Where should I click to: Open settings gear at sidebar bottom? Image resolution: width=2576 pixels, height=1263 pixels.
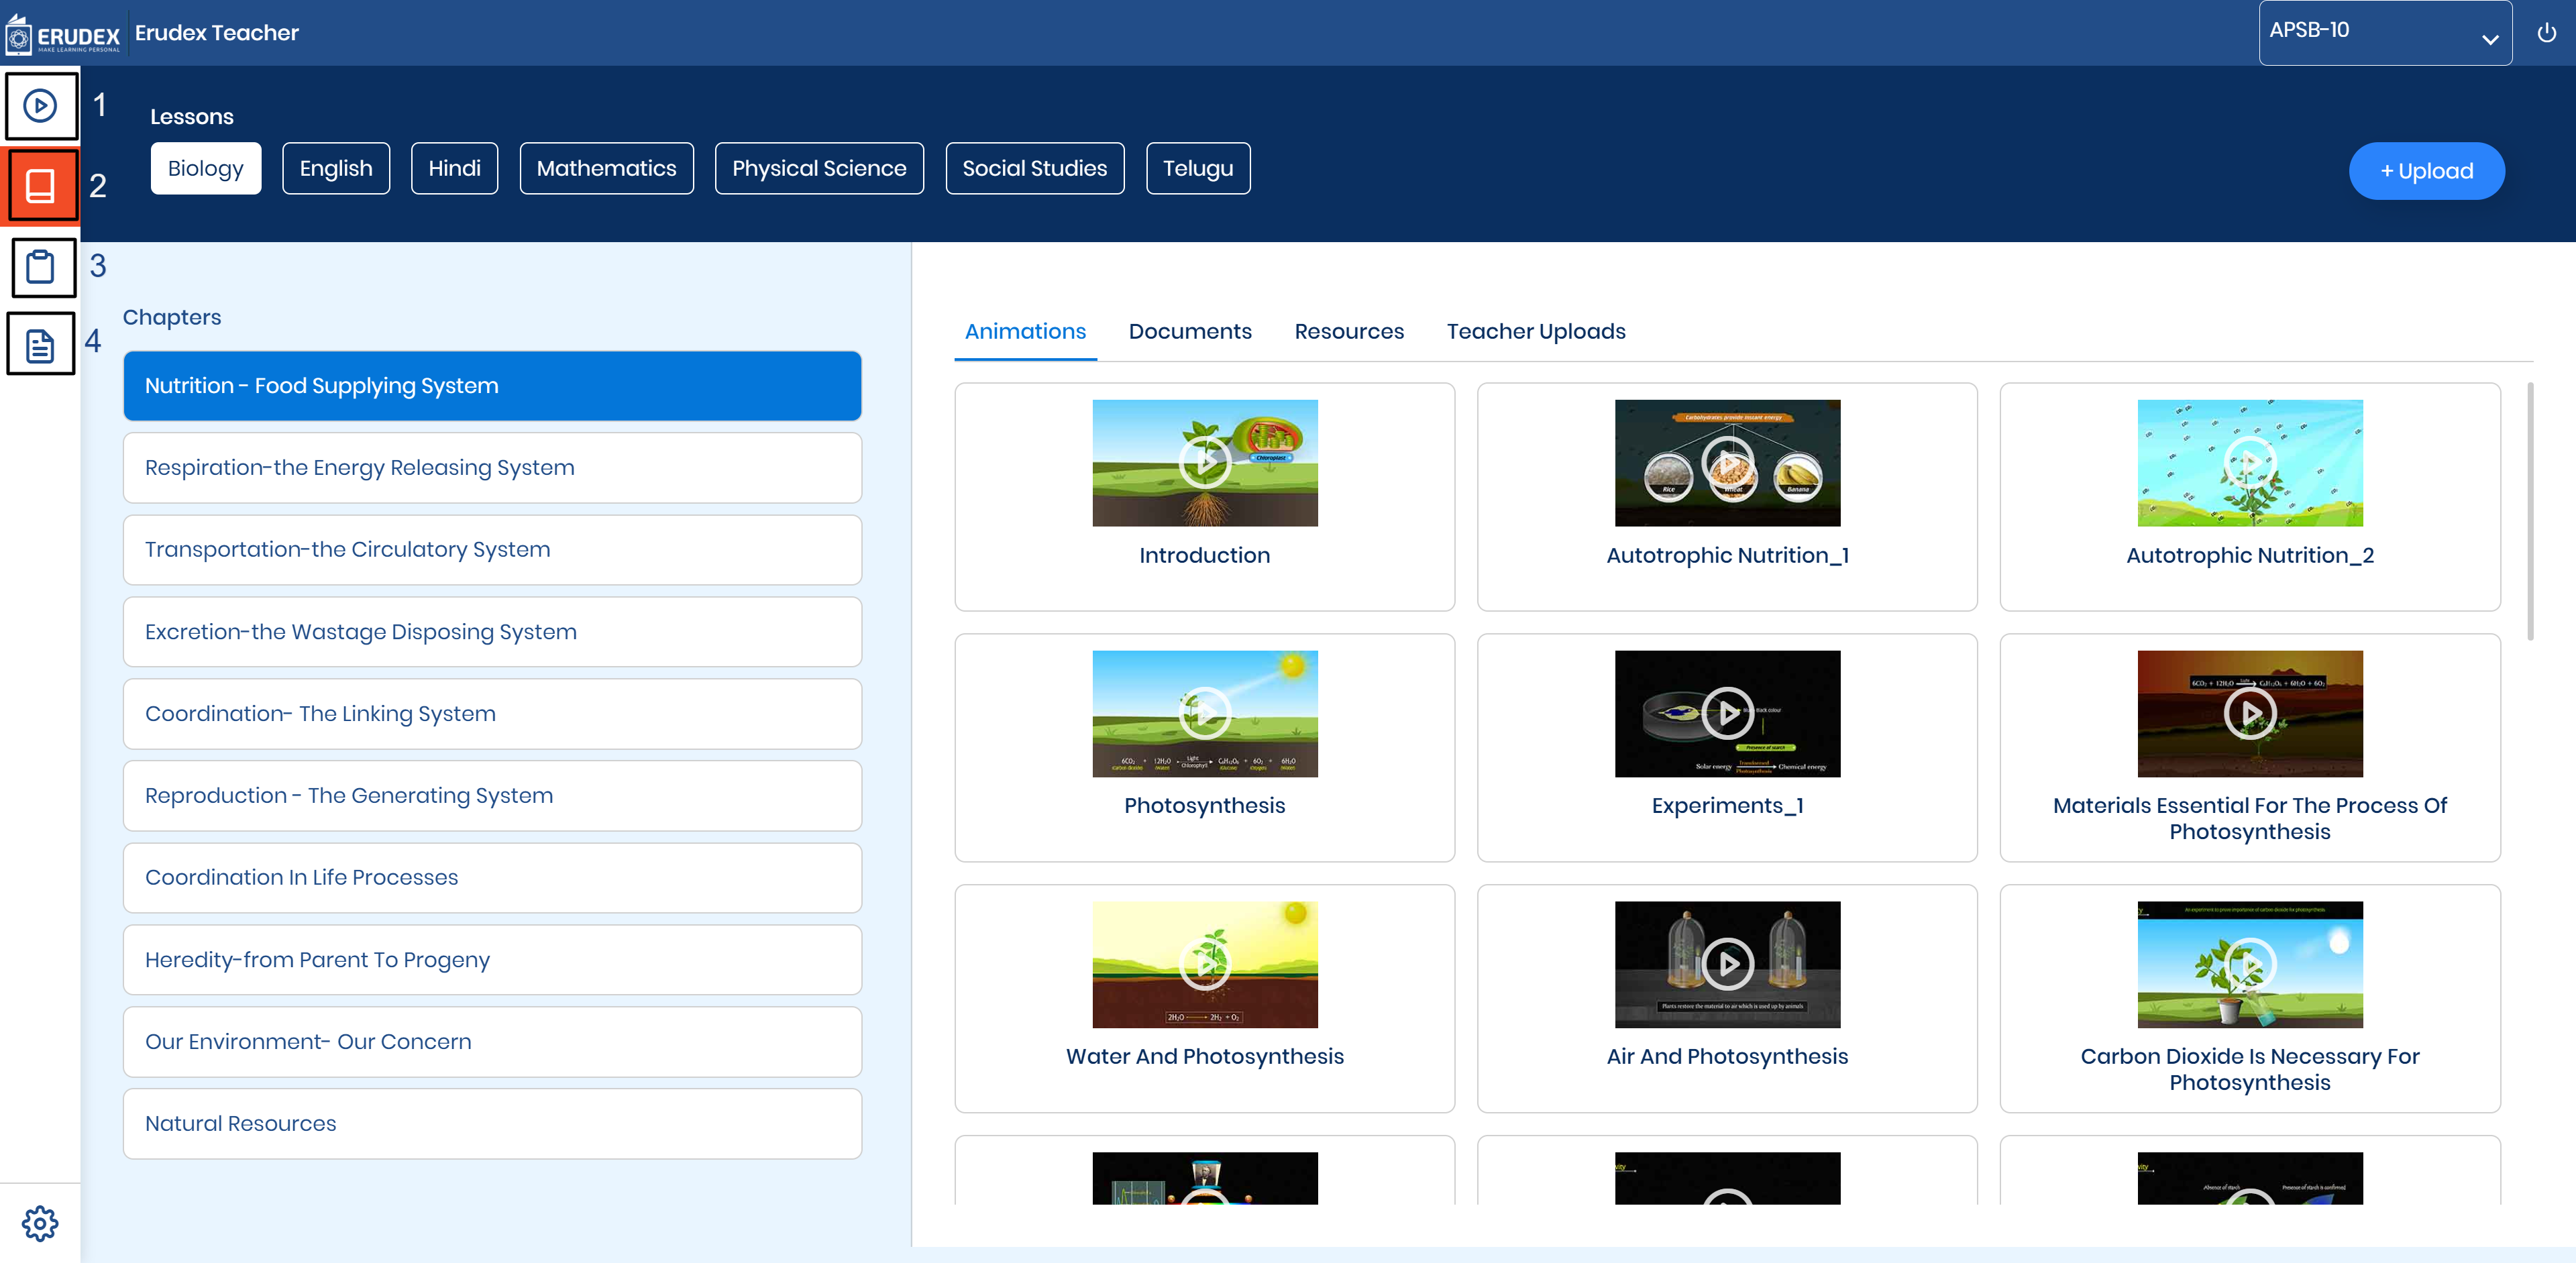coord(40,1223)
